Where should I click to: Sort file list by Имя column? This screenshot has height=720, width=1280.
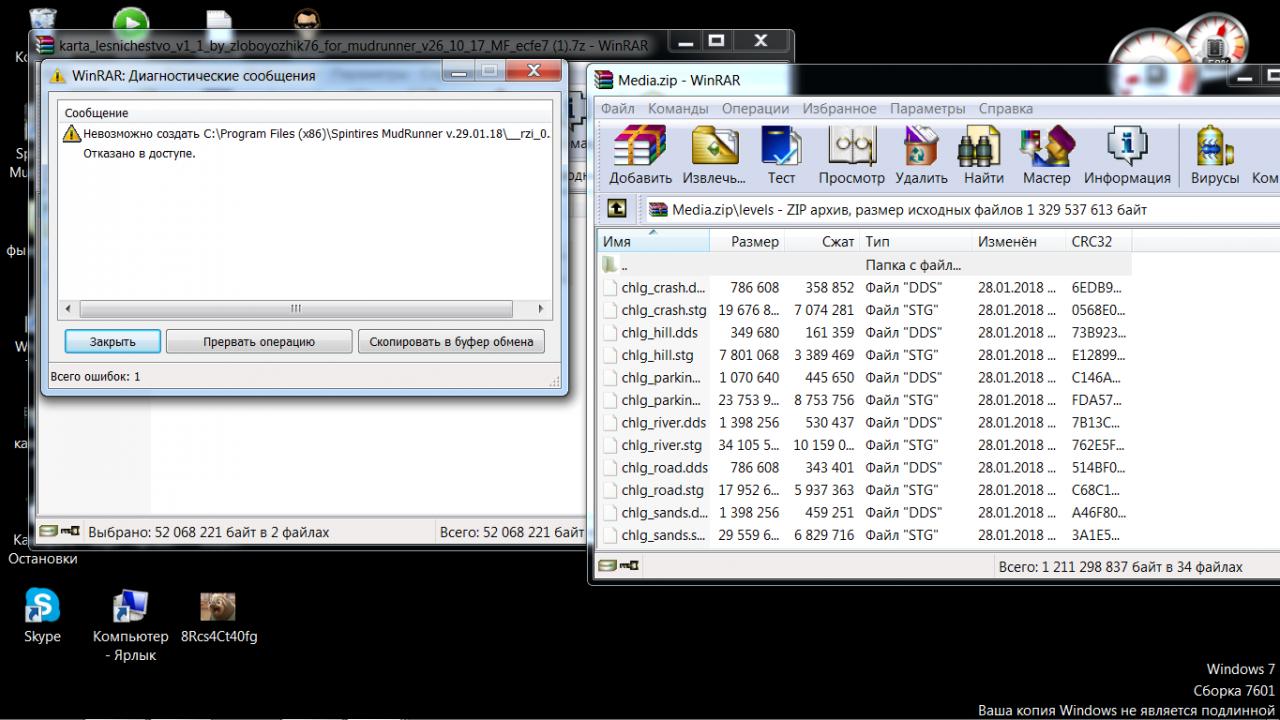click(654, 241)
